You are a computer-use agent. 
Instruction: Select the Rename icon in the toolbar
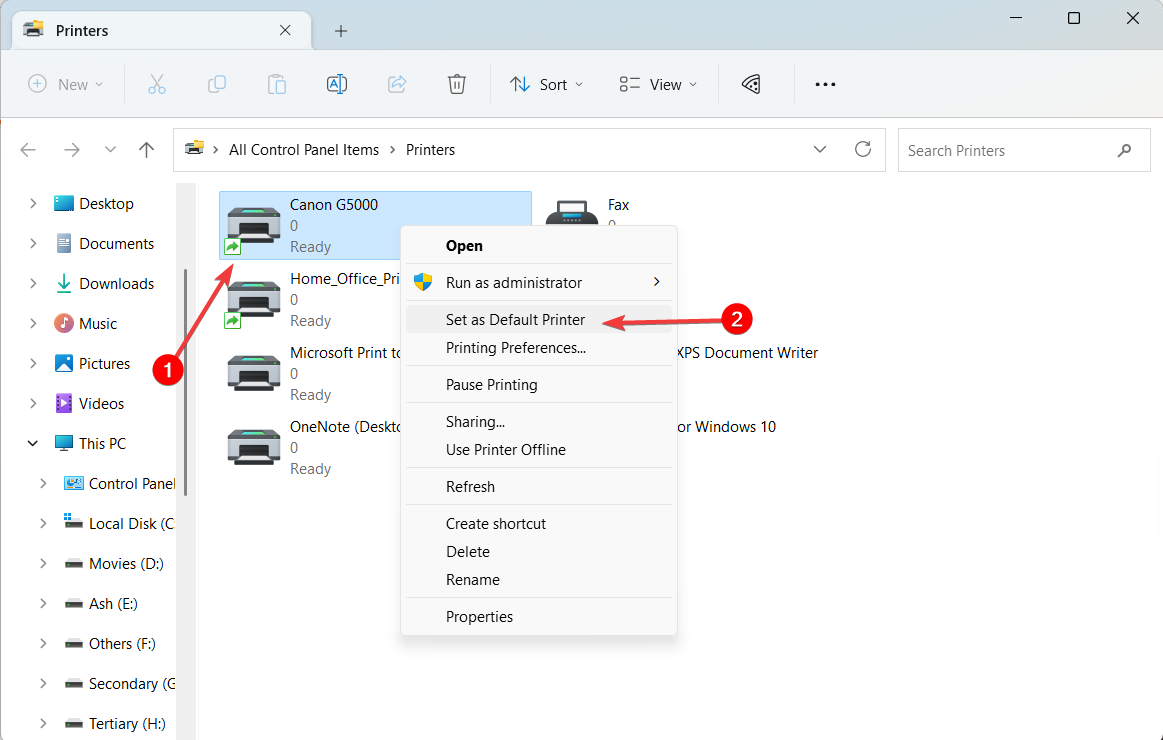337,84
